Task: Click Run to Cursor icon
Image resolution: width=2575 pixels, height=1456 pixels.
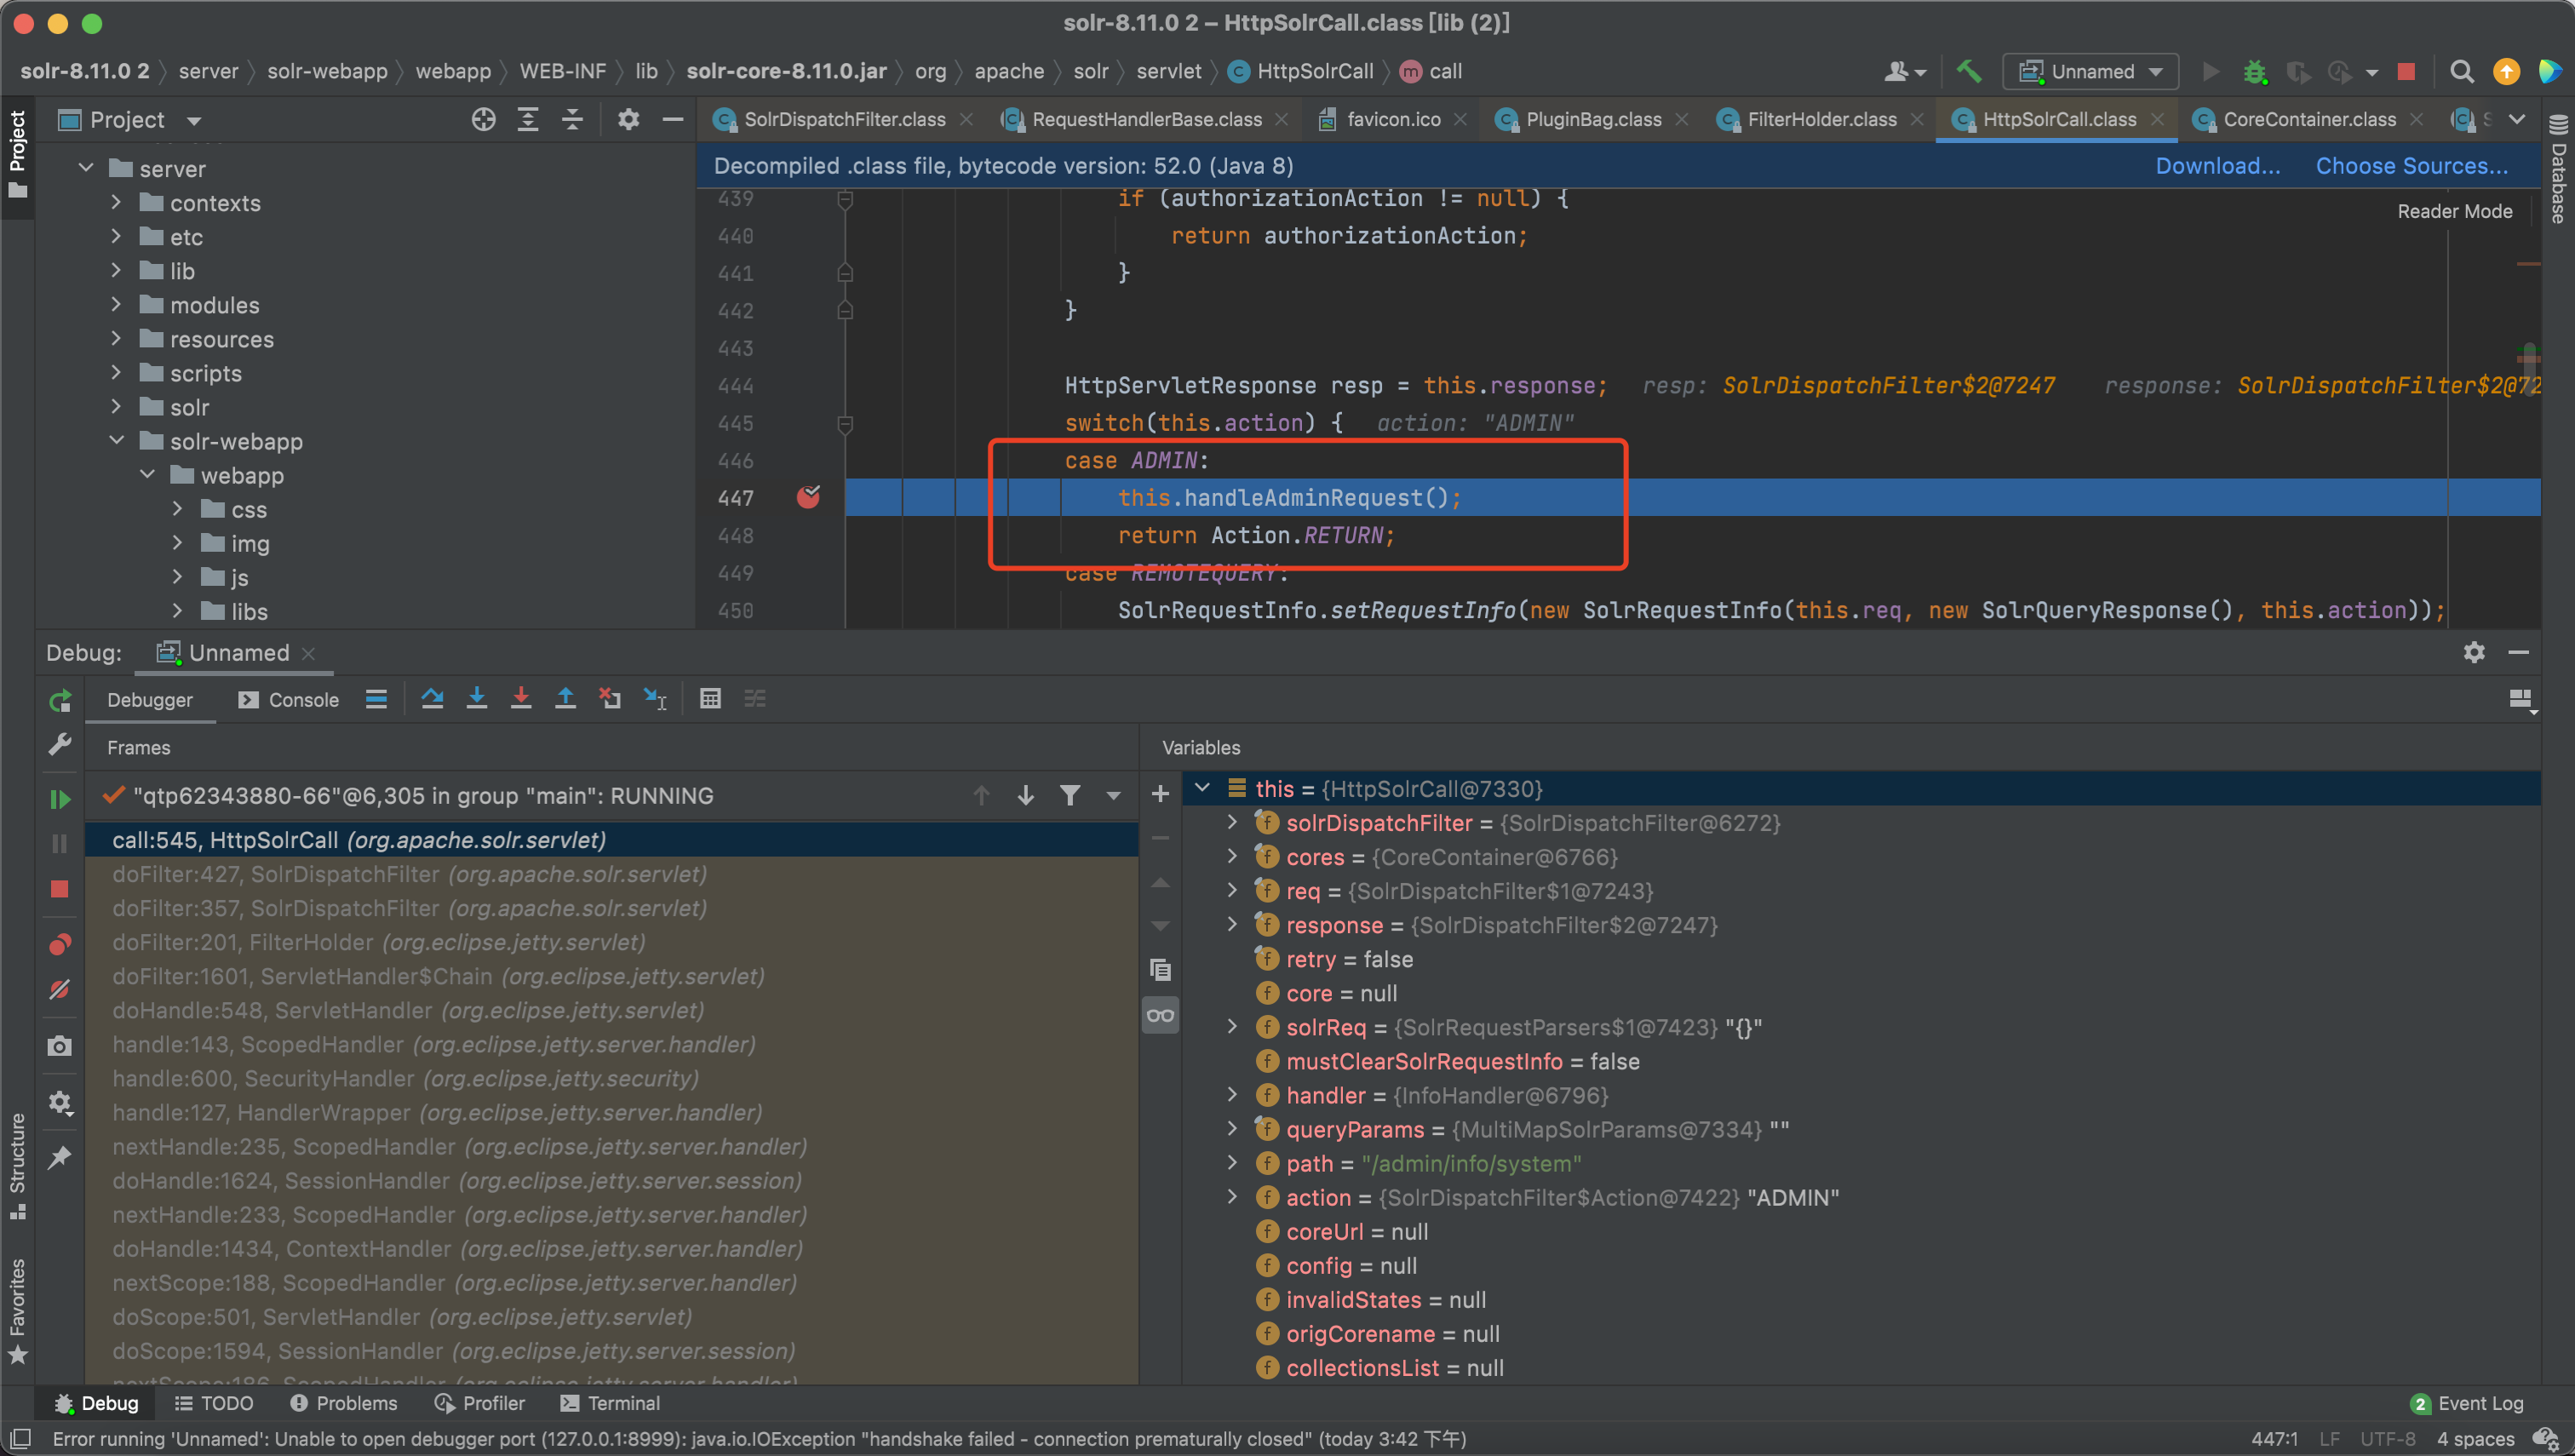Action: pyautogui.click(x=655, y=699)
